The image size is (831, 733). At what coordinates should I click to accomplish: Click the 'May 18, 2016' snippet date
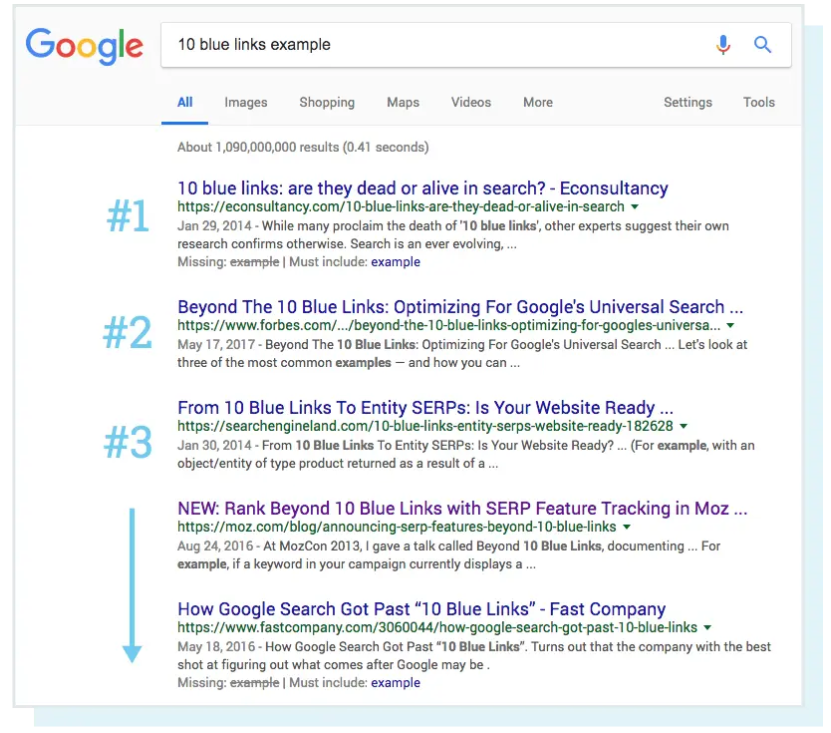[216, 647]
